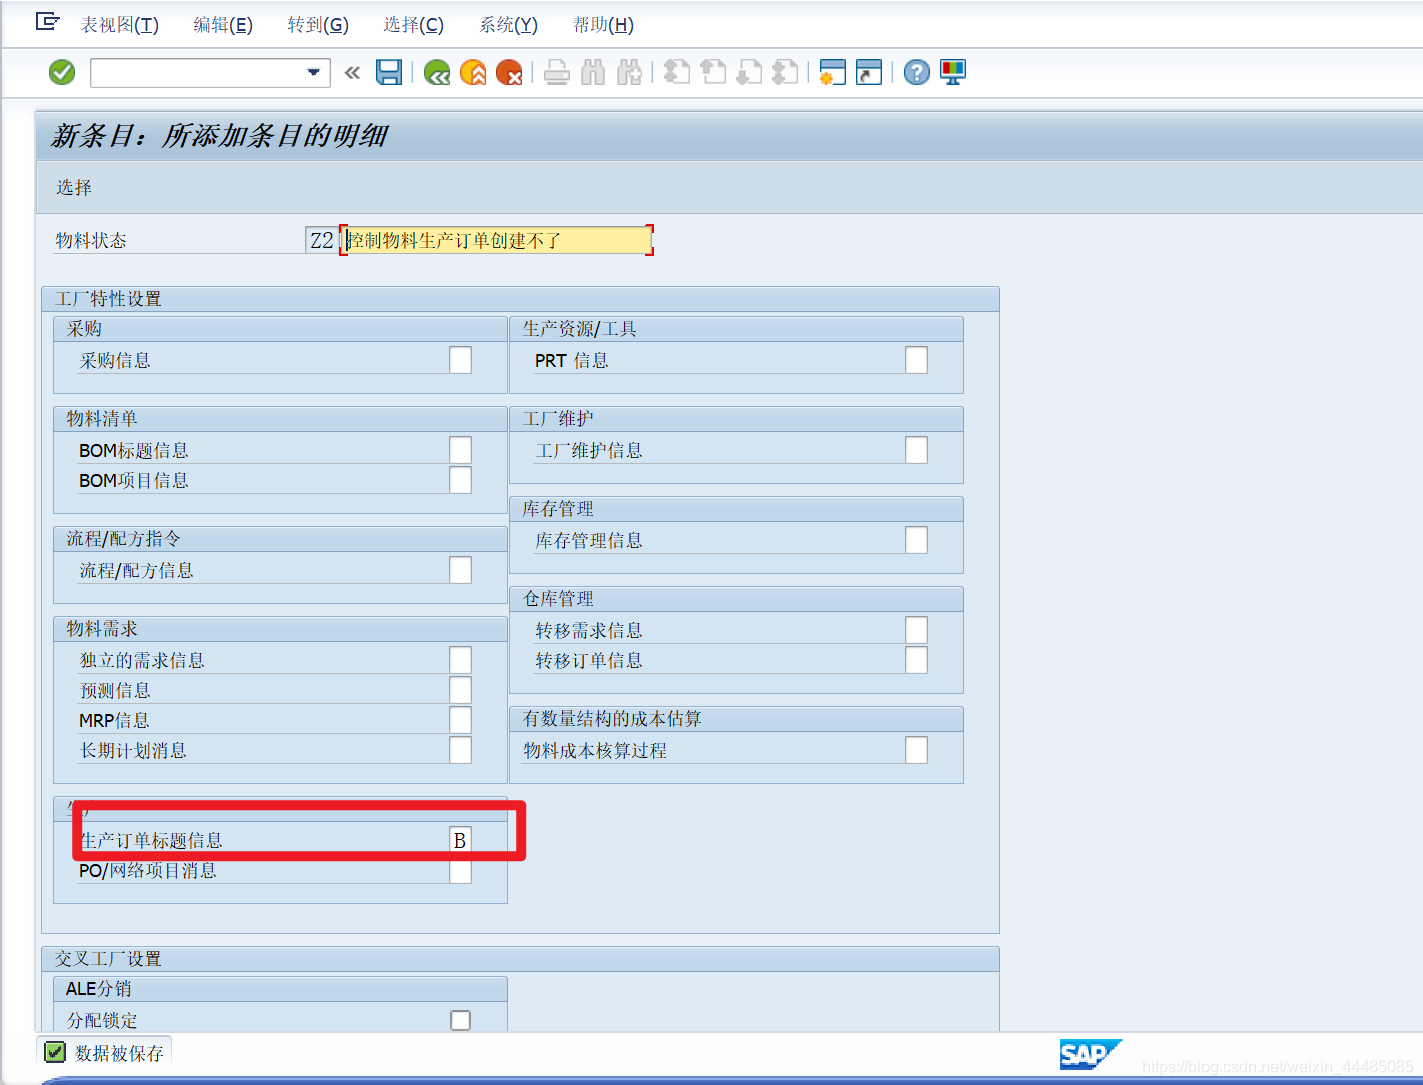Click the 转移需求信息 entry box
The image size is (1423, 1085).
(916, 630)
